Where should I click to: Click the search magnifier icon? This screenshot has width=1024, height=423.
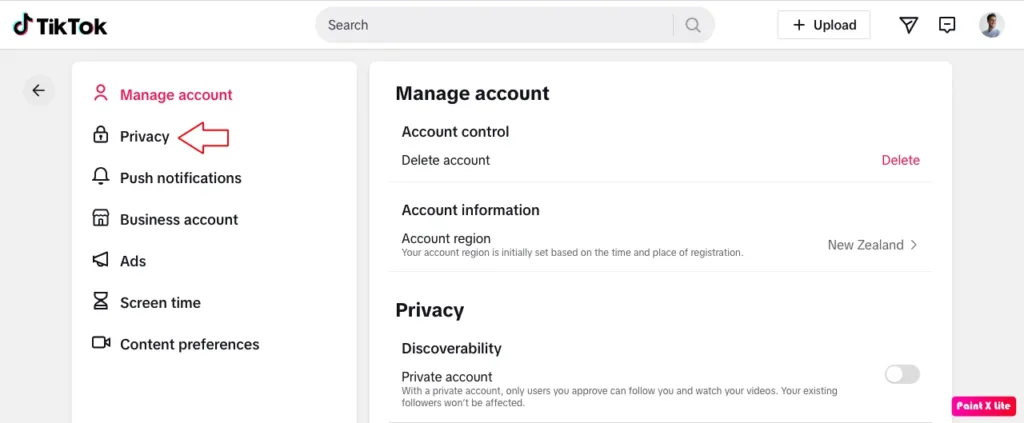692,25
